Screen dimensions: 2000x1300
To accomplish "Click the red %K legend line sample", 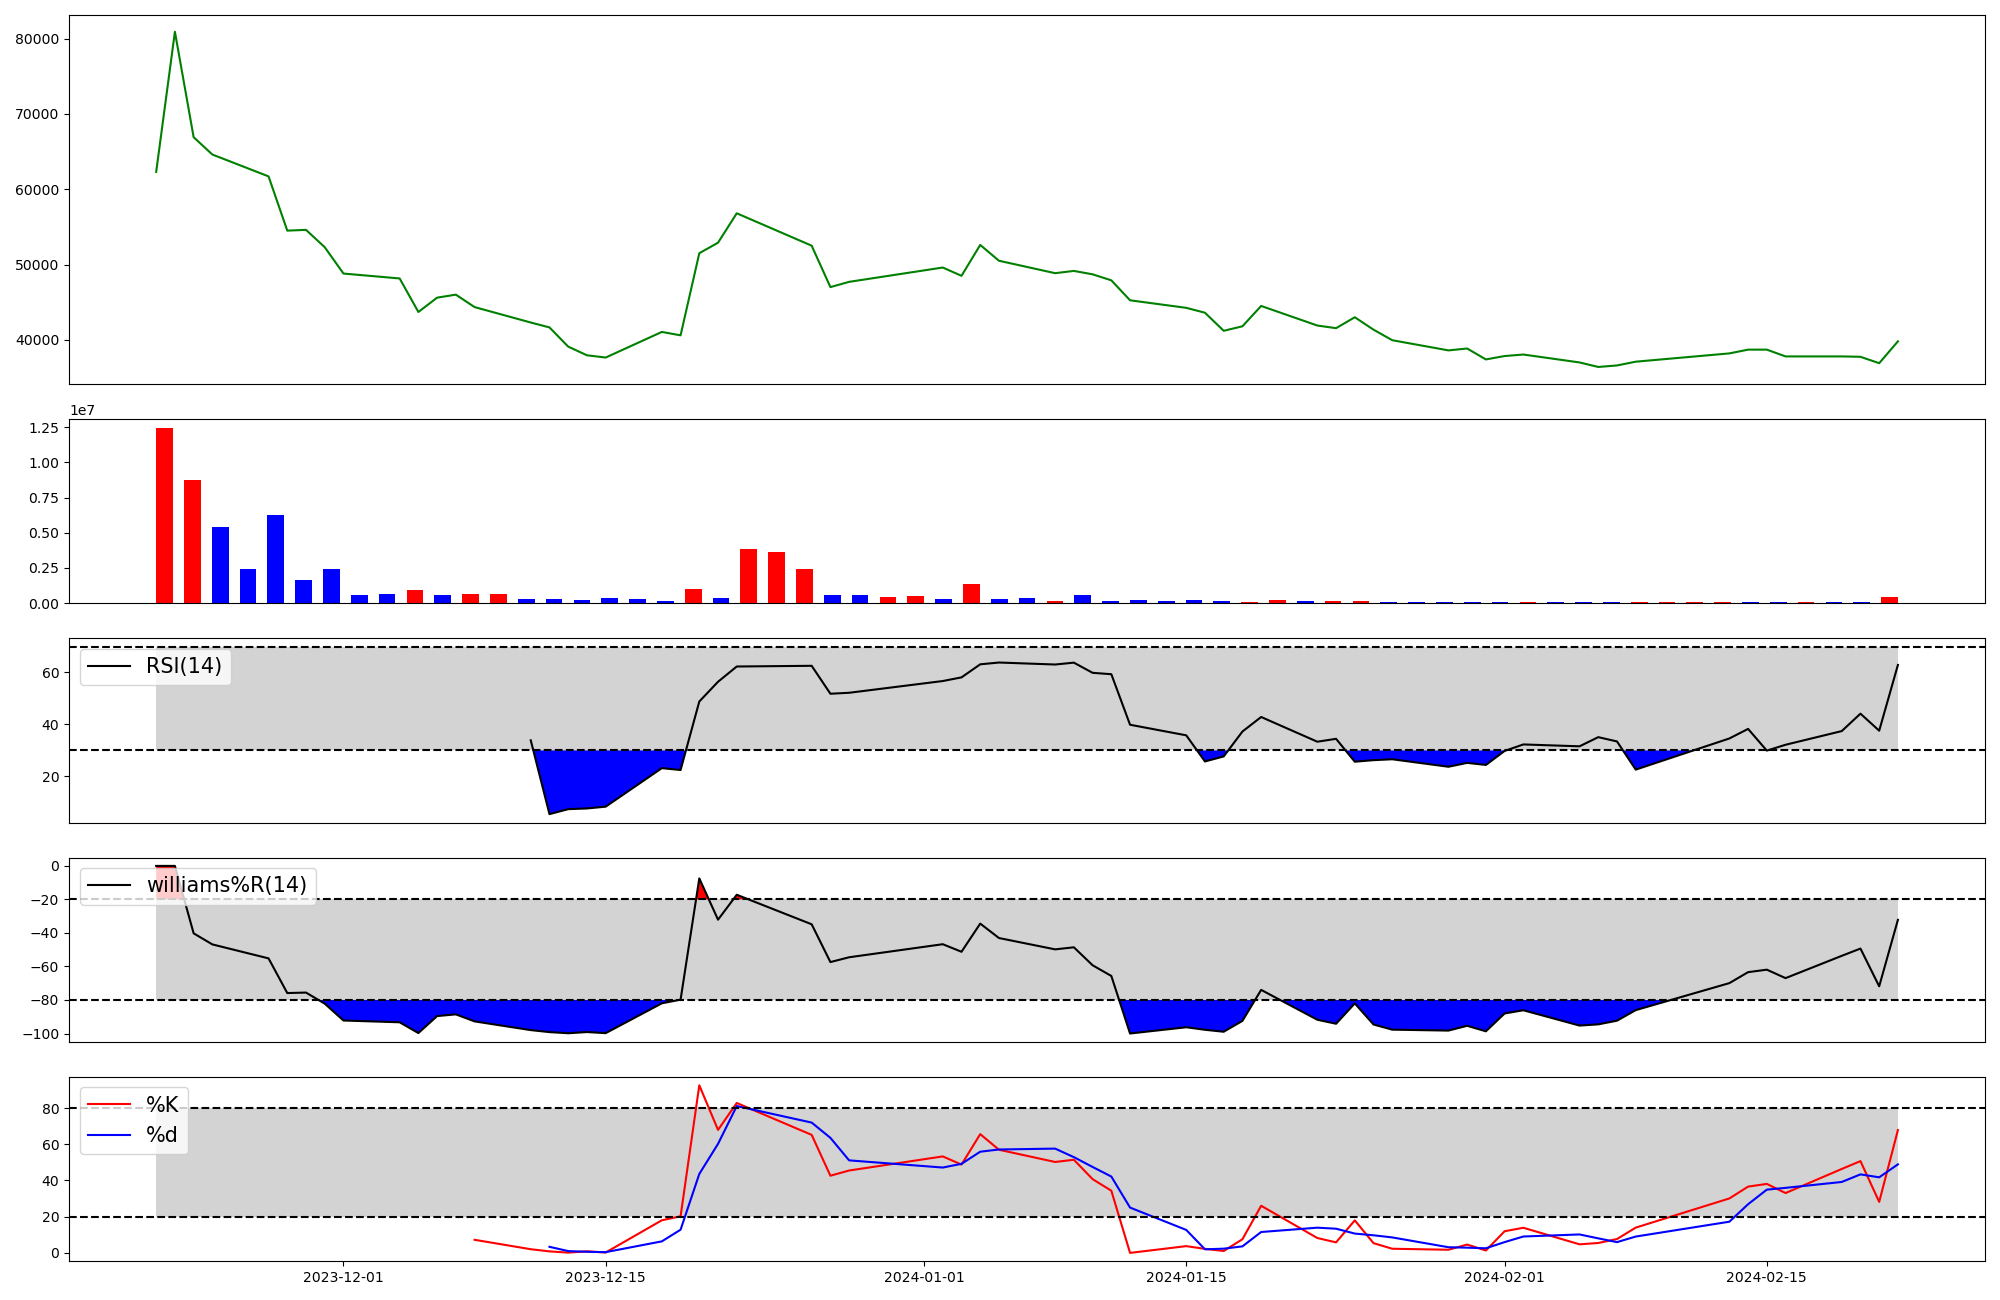I will [x=109, y=1105].
